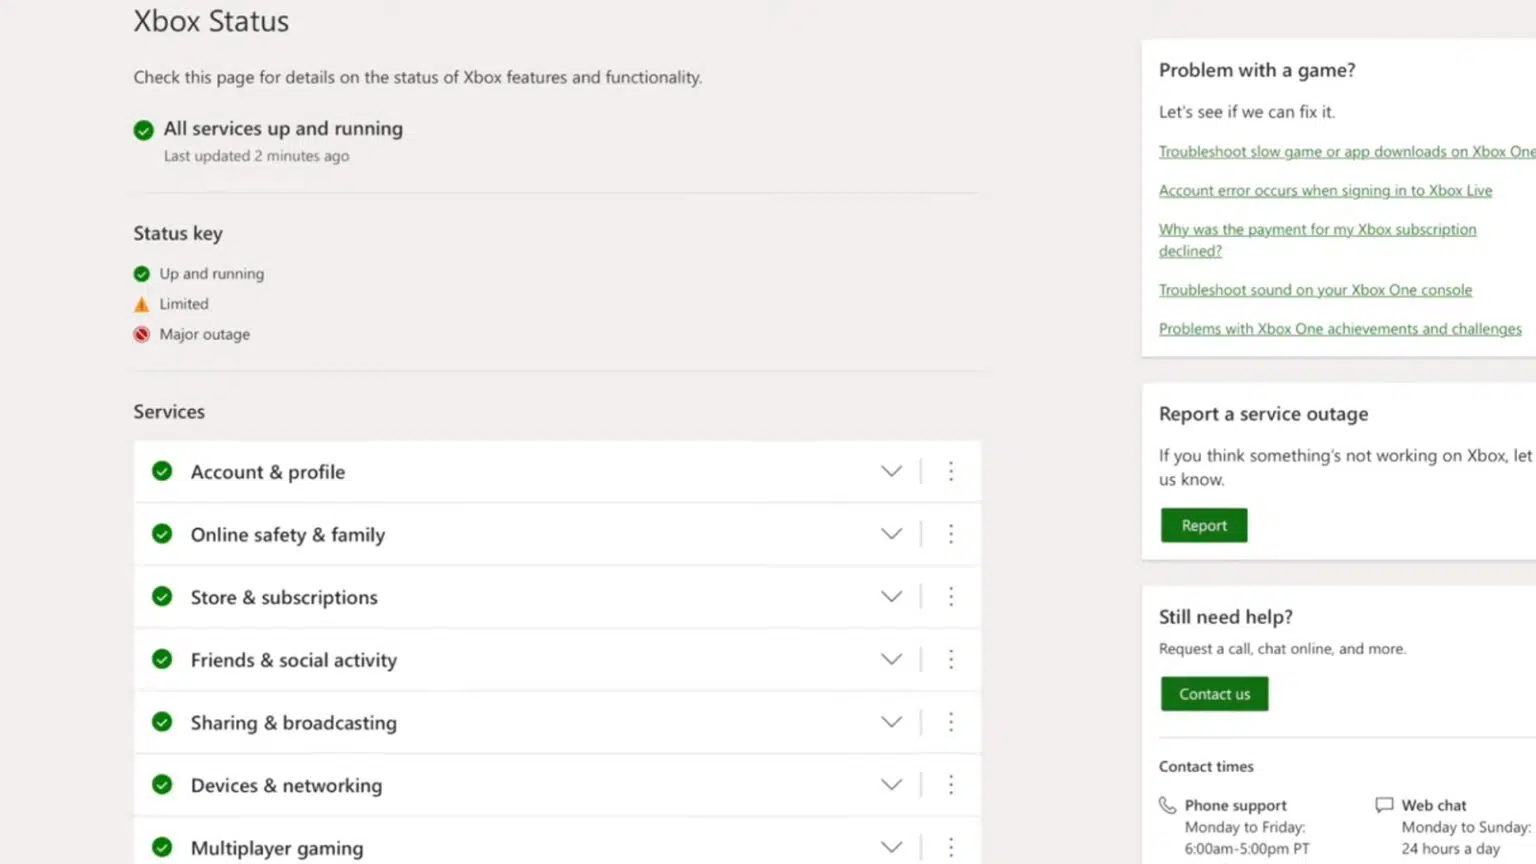This screenshot has height=864, width=1536.
Task: Click the Report a service outage heading
Action: coord(1263,414)
